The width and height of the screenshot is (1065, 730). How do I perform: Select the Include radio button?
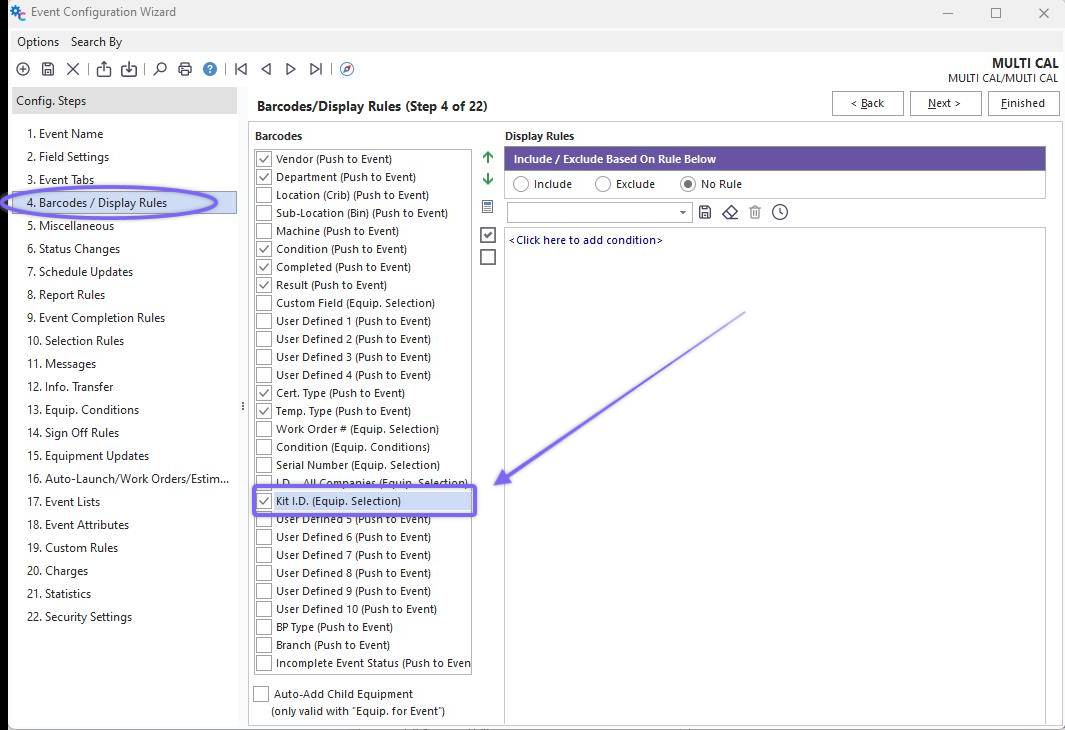[x=521, y=184]
